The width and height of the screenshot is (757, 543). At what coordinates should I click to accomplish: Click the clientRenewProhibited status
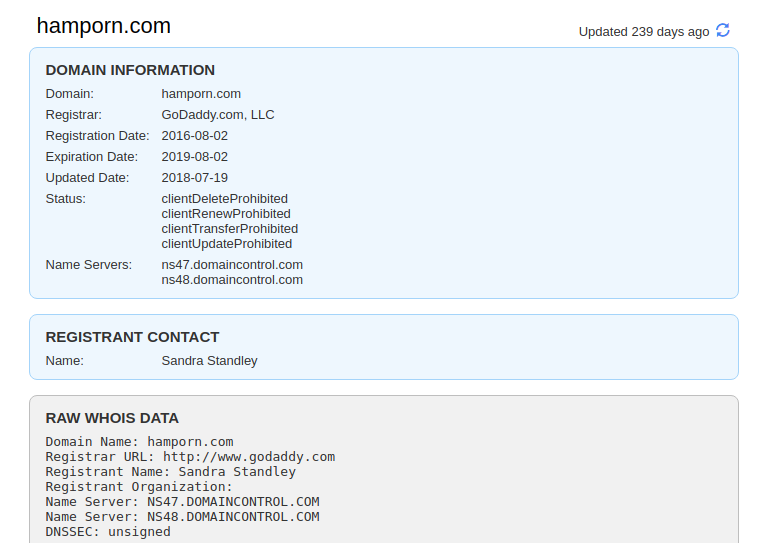point(226,214)
